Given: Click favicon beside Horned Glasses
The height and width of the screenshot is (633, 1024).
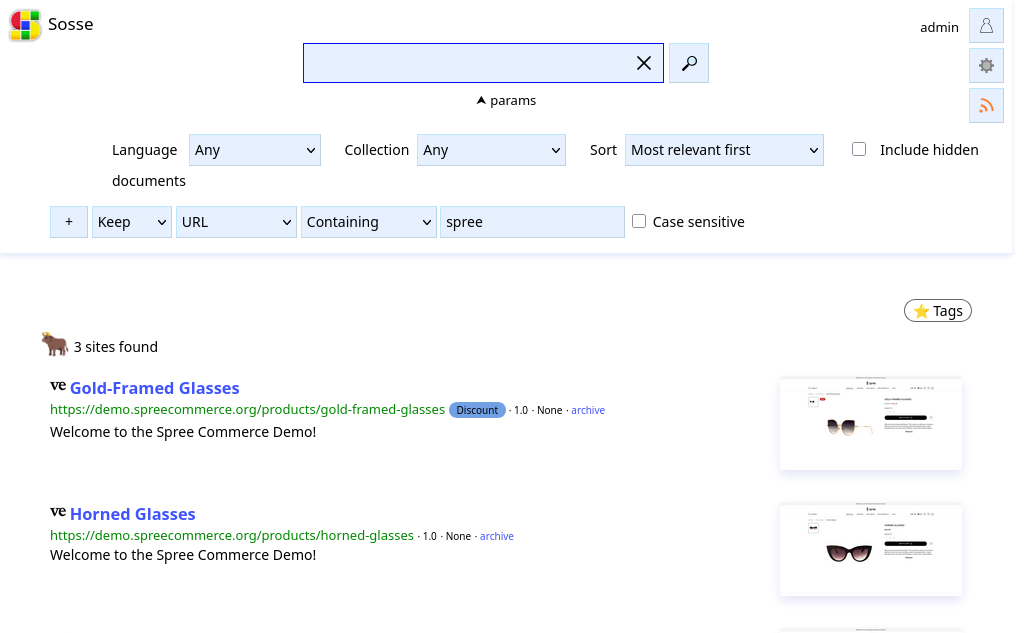Looking at the screenshot, I should (58, 512).
